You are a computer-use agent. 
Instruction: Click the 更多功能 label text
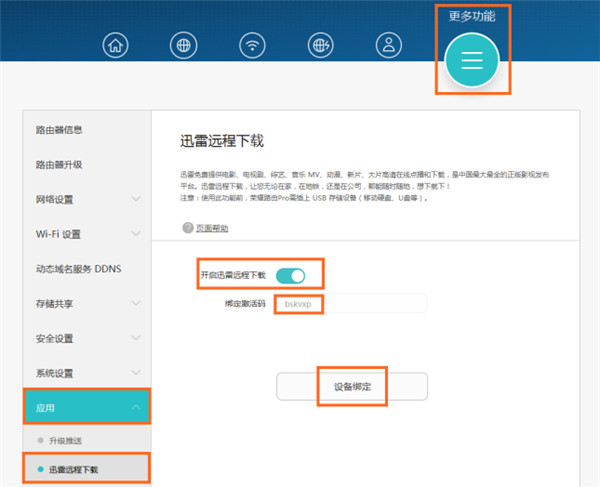(x=472, y=16)
